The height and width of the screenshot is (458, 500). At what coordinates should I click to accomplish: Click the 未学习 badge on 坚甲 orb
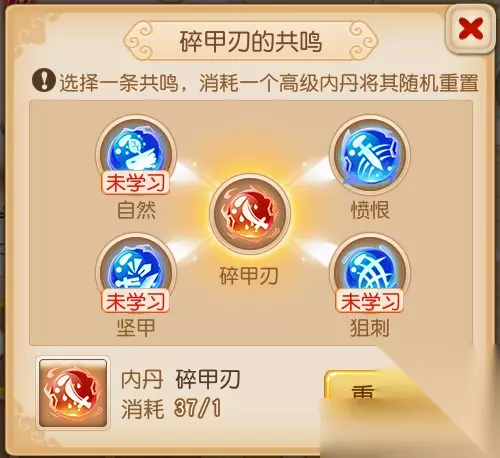135,301
